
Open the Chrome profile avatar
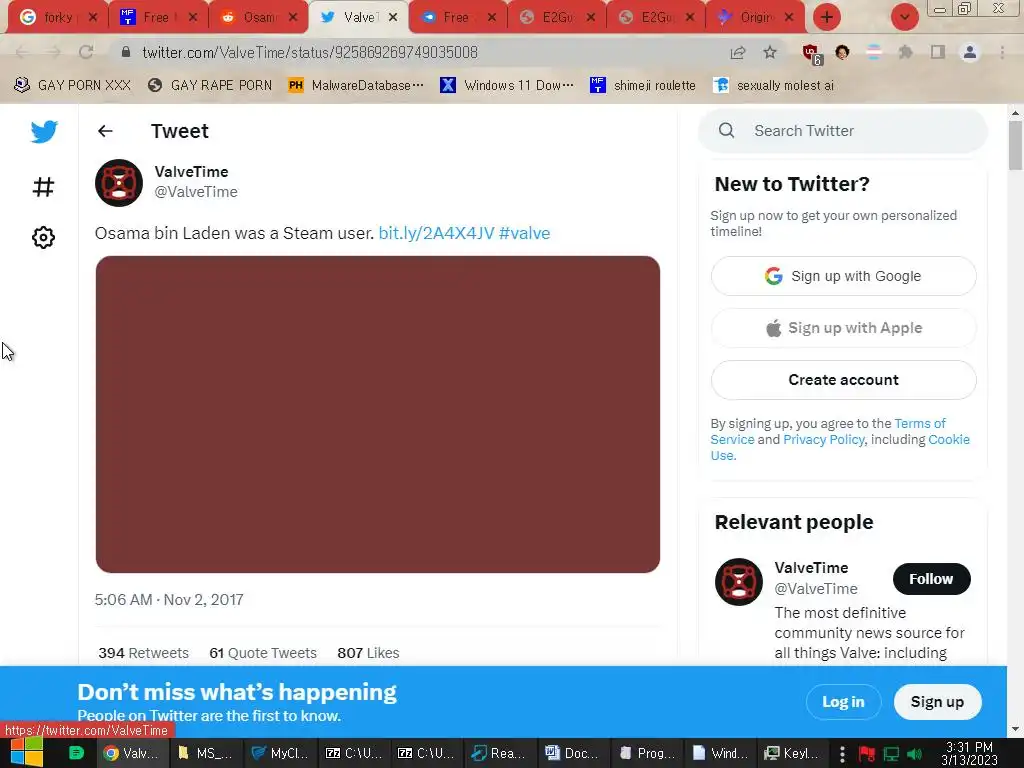click(970, 52)
